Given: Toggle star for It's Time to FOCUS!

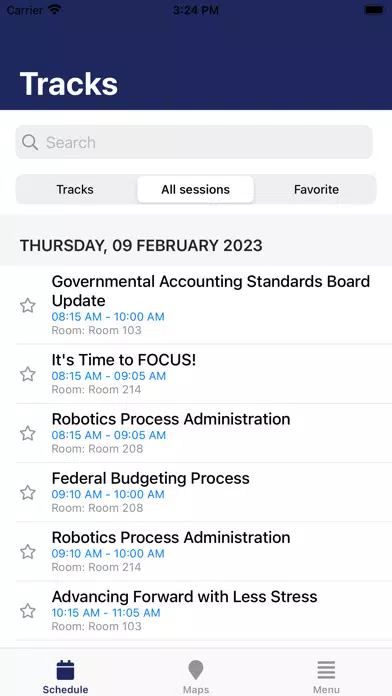Looking at the screenshot, I should tap(28, 374).
